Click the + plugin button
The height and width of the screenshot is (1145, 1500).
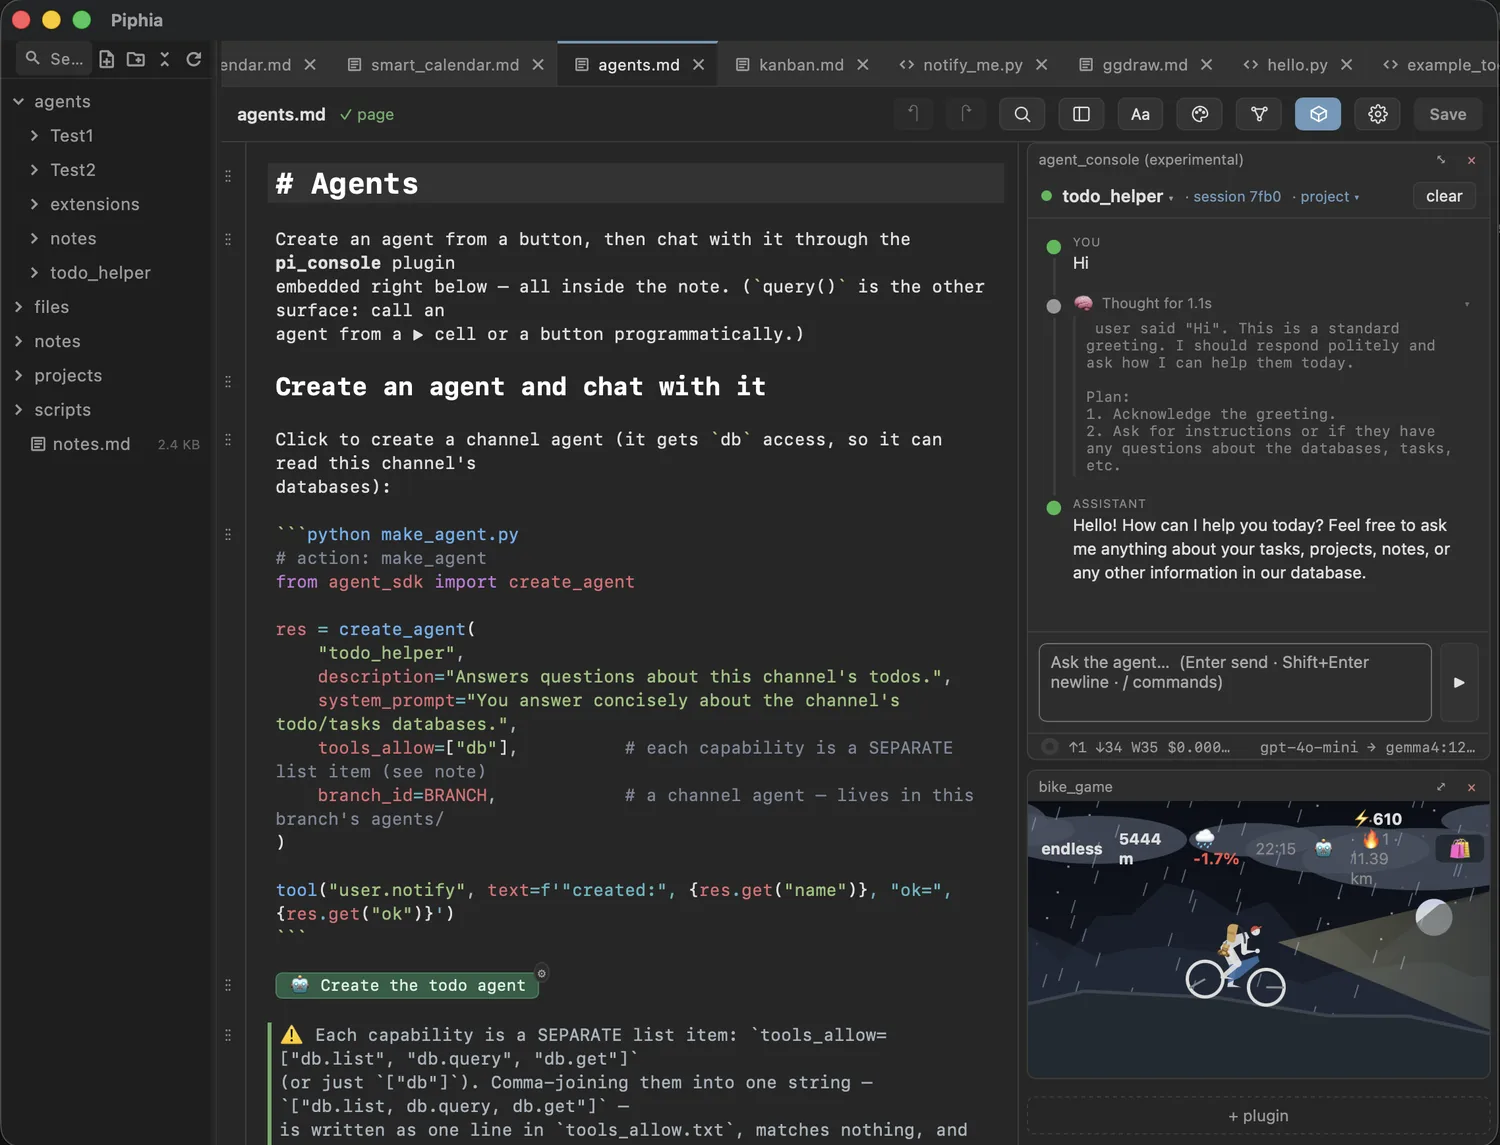coord(1258,1116)
